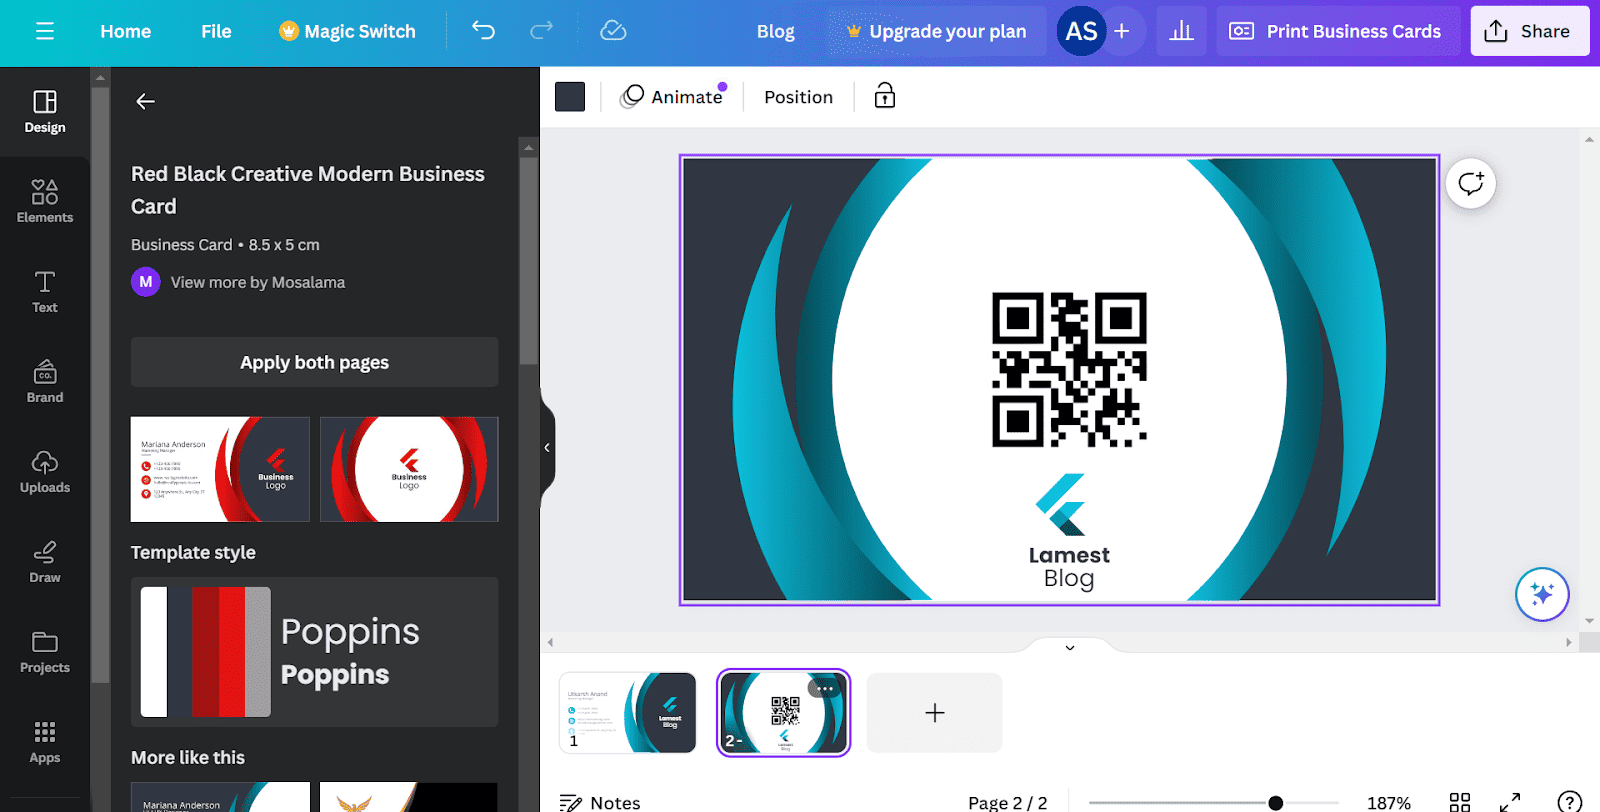Add collaborator with plus icon

[1122, 31]
